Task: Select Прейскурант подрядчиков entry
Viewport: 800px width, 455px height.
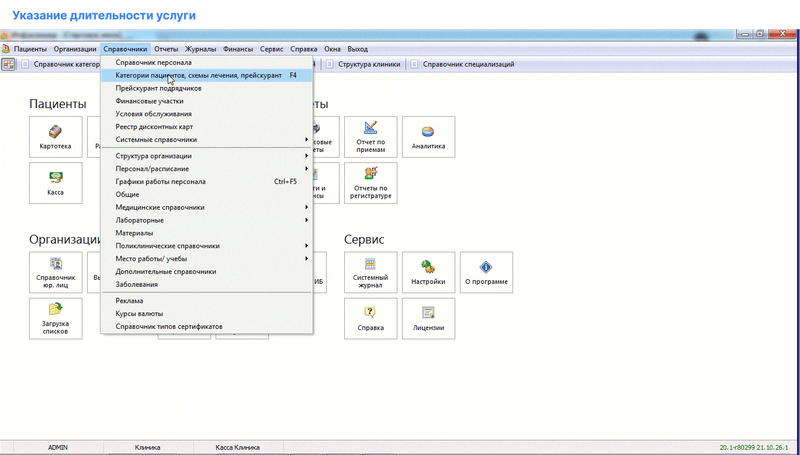Action: tap(207, 88)
